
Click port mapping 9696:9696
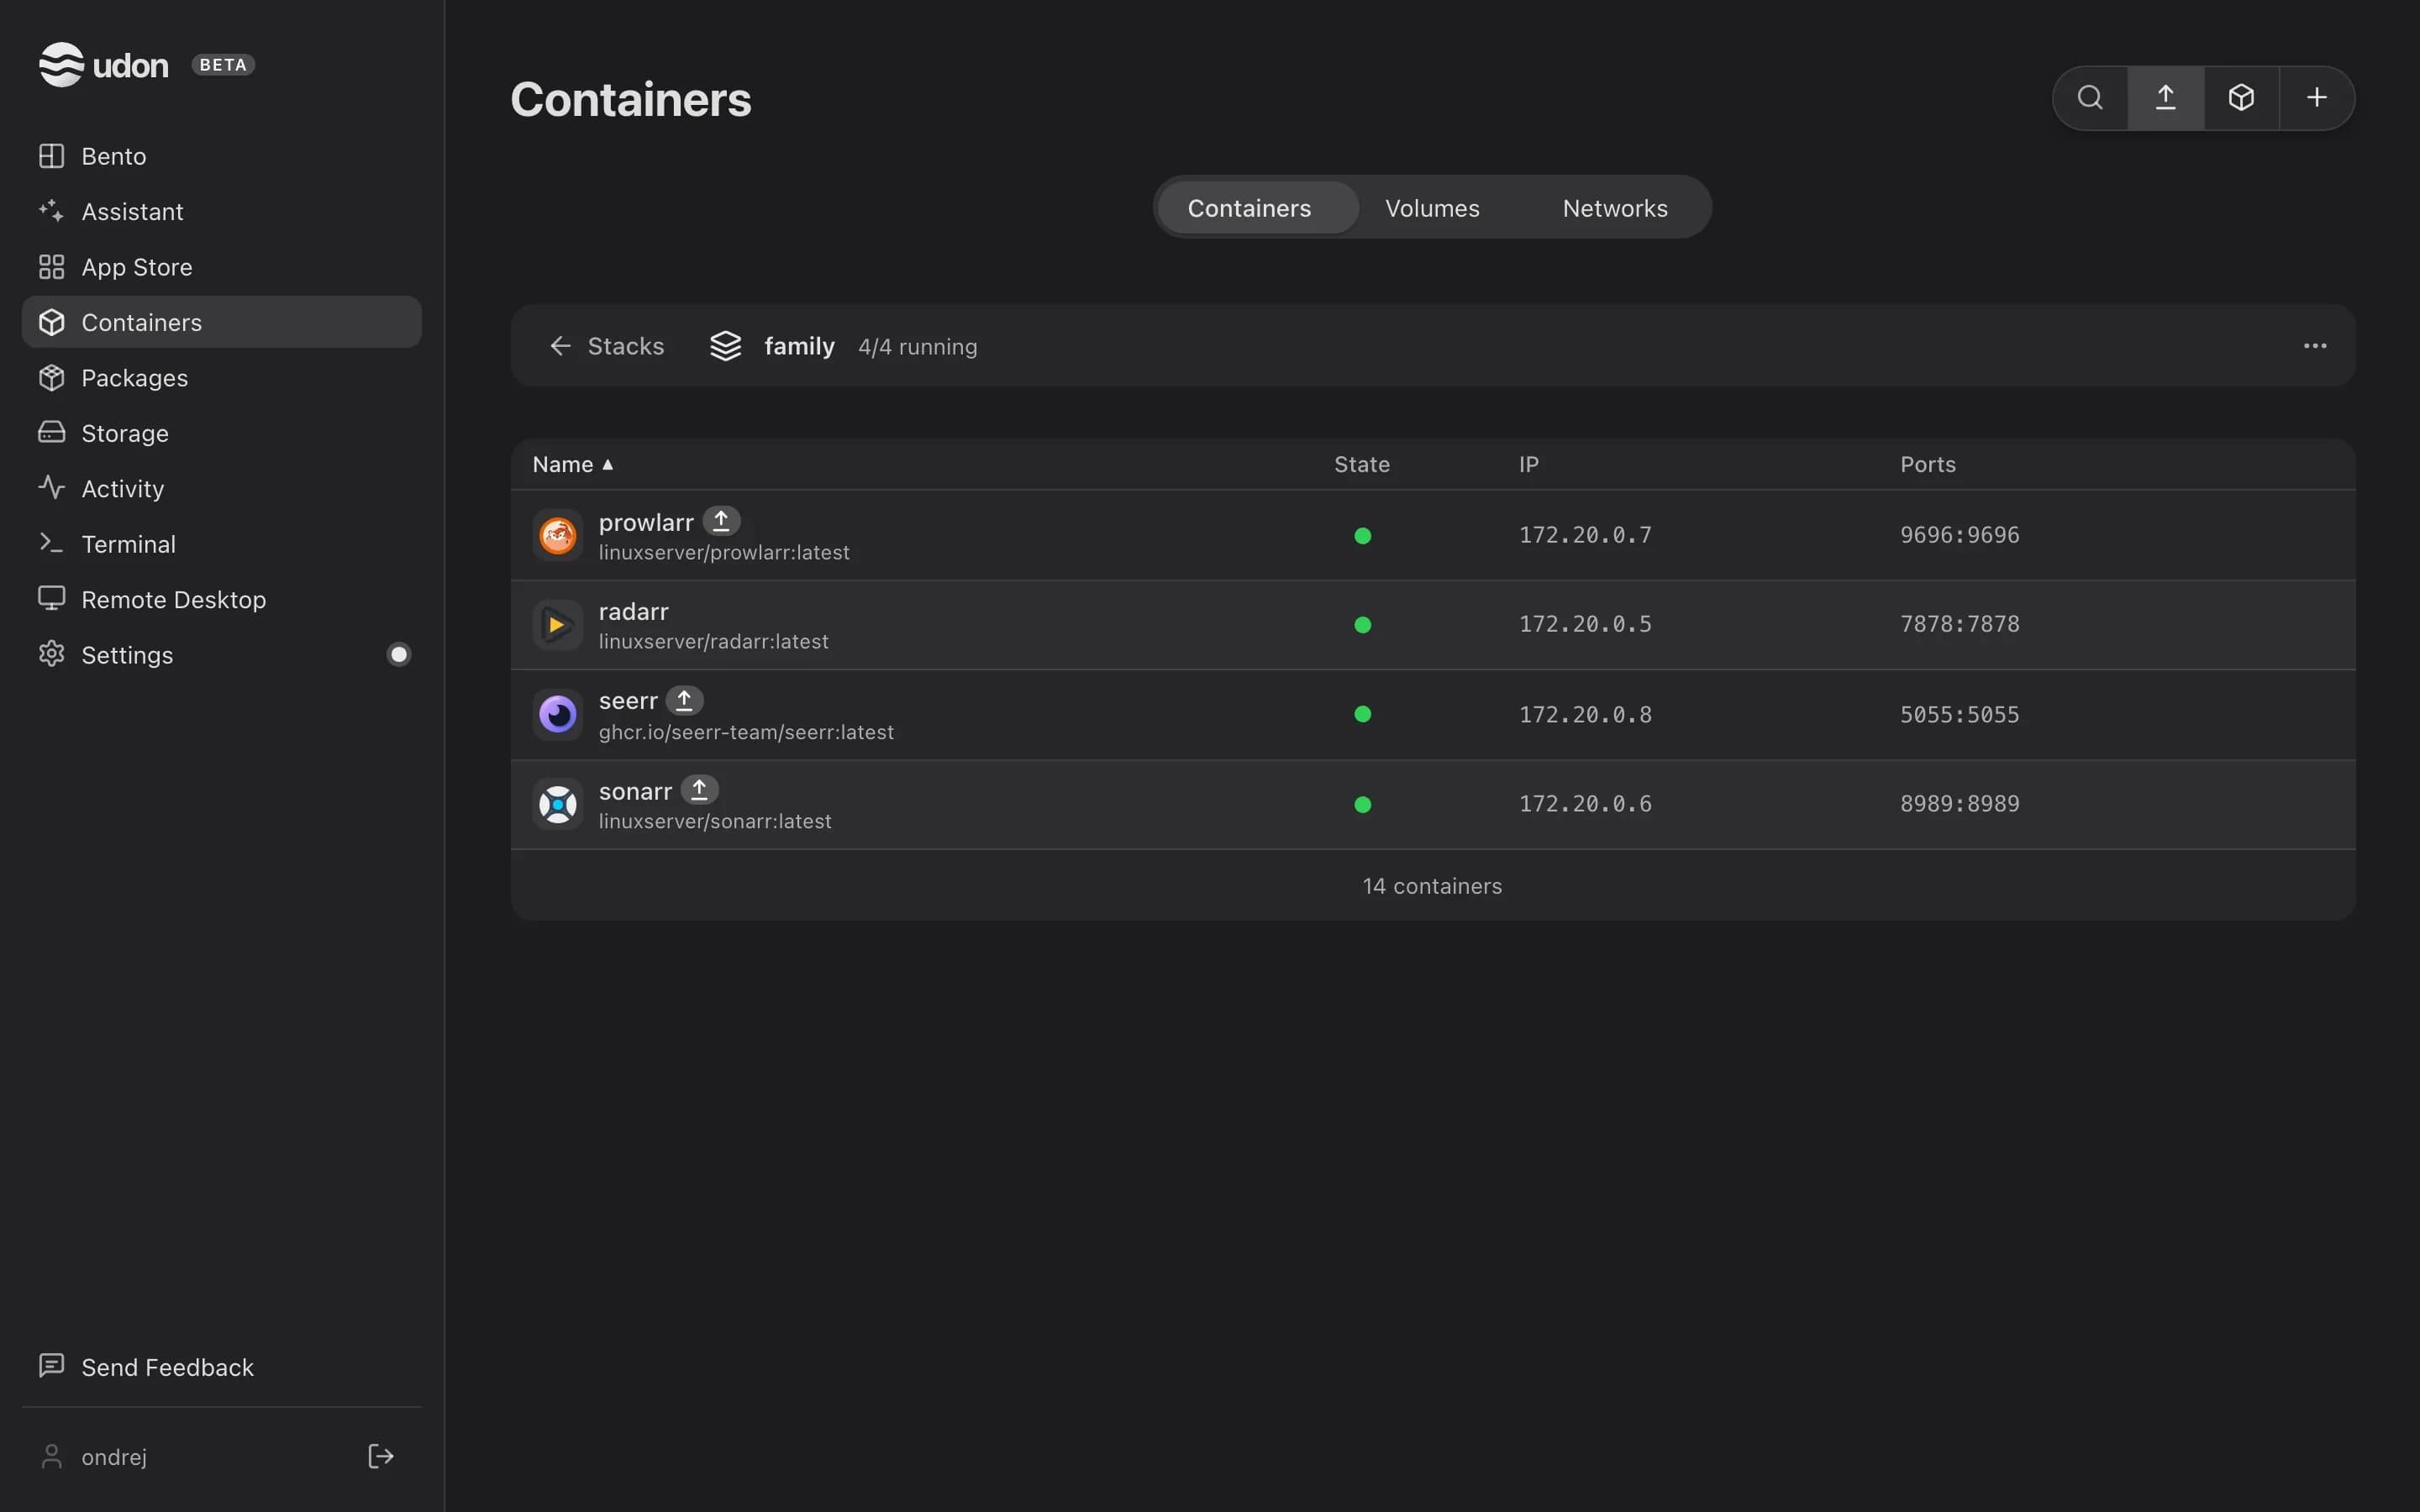tap(1960, 535)
